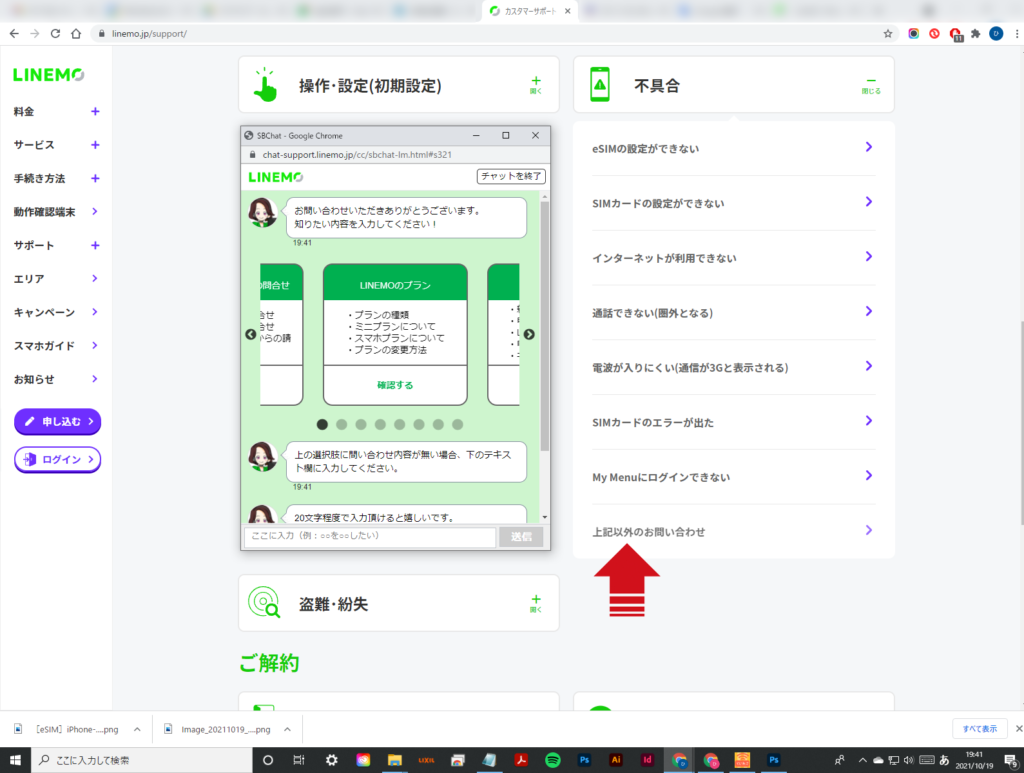This screenshot has width=1024, height=773.
Task: Open Adobe Illustrator from the taskbar
Action: point(615,760)
